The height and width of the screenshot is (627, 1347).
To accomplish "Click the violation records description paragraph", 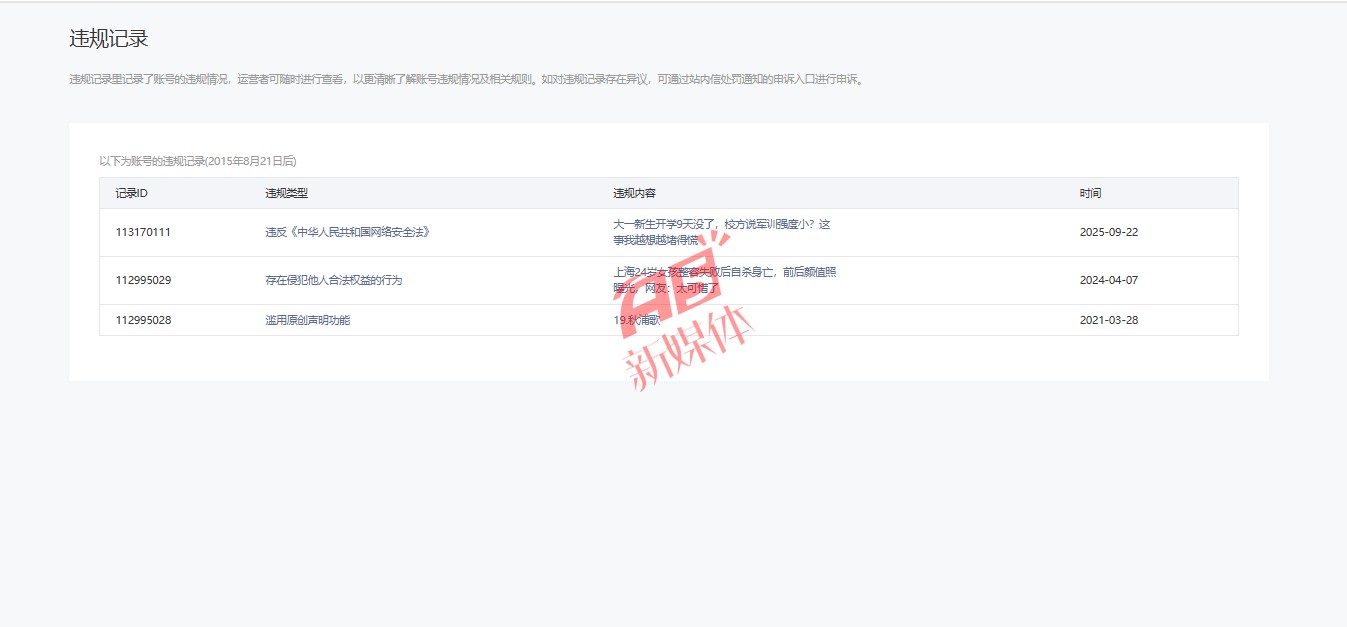I will click(465, 79).
